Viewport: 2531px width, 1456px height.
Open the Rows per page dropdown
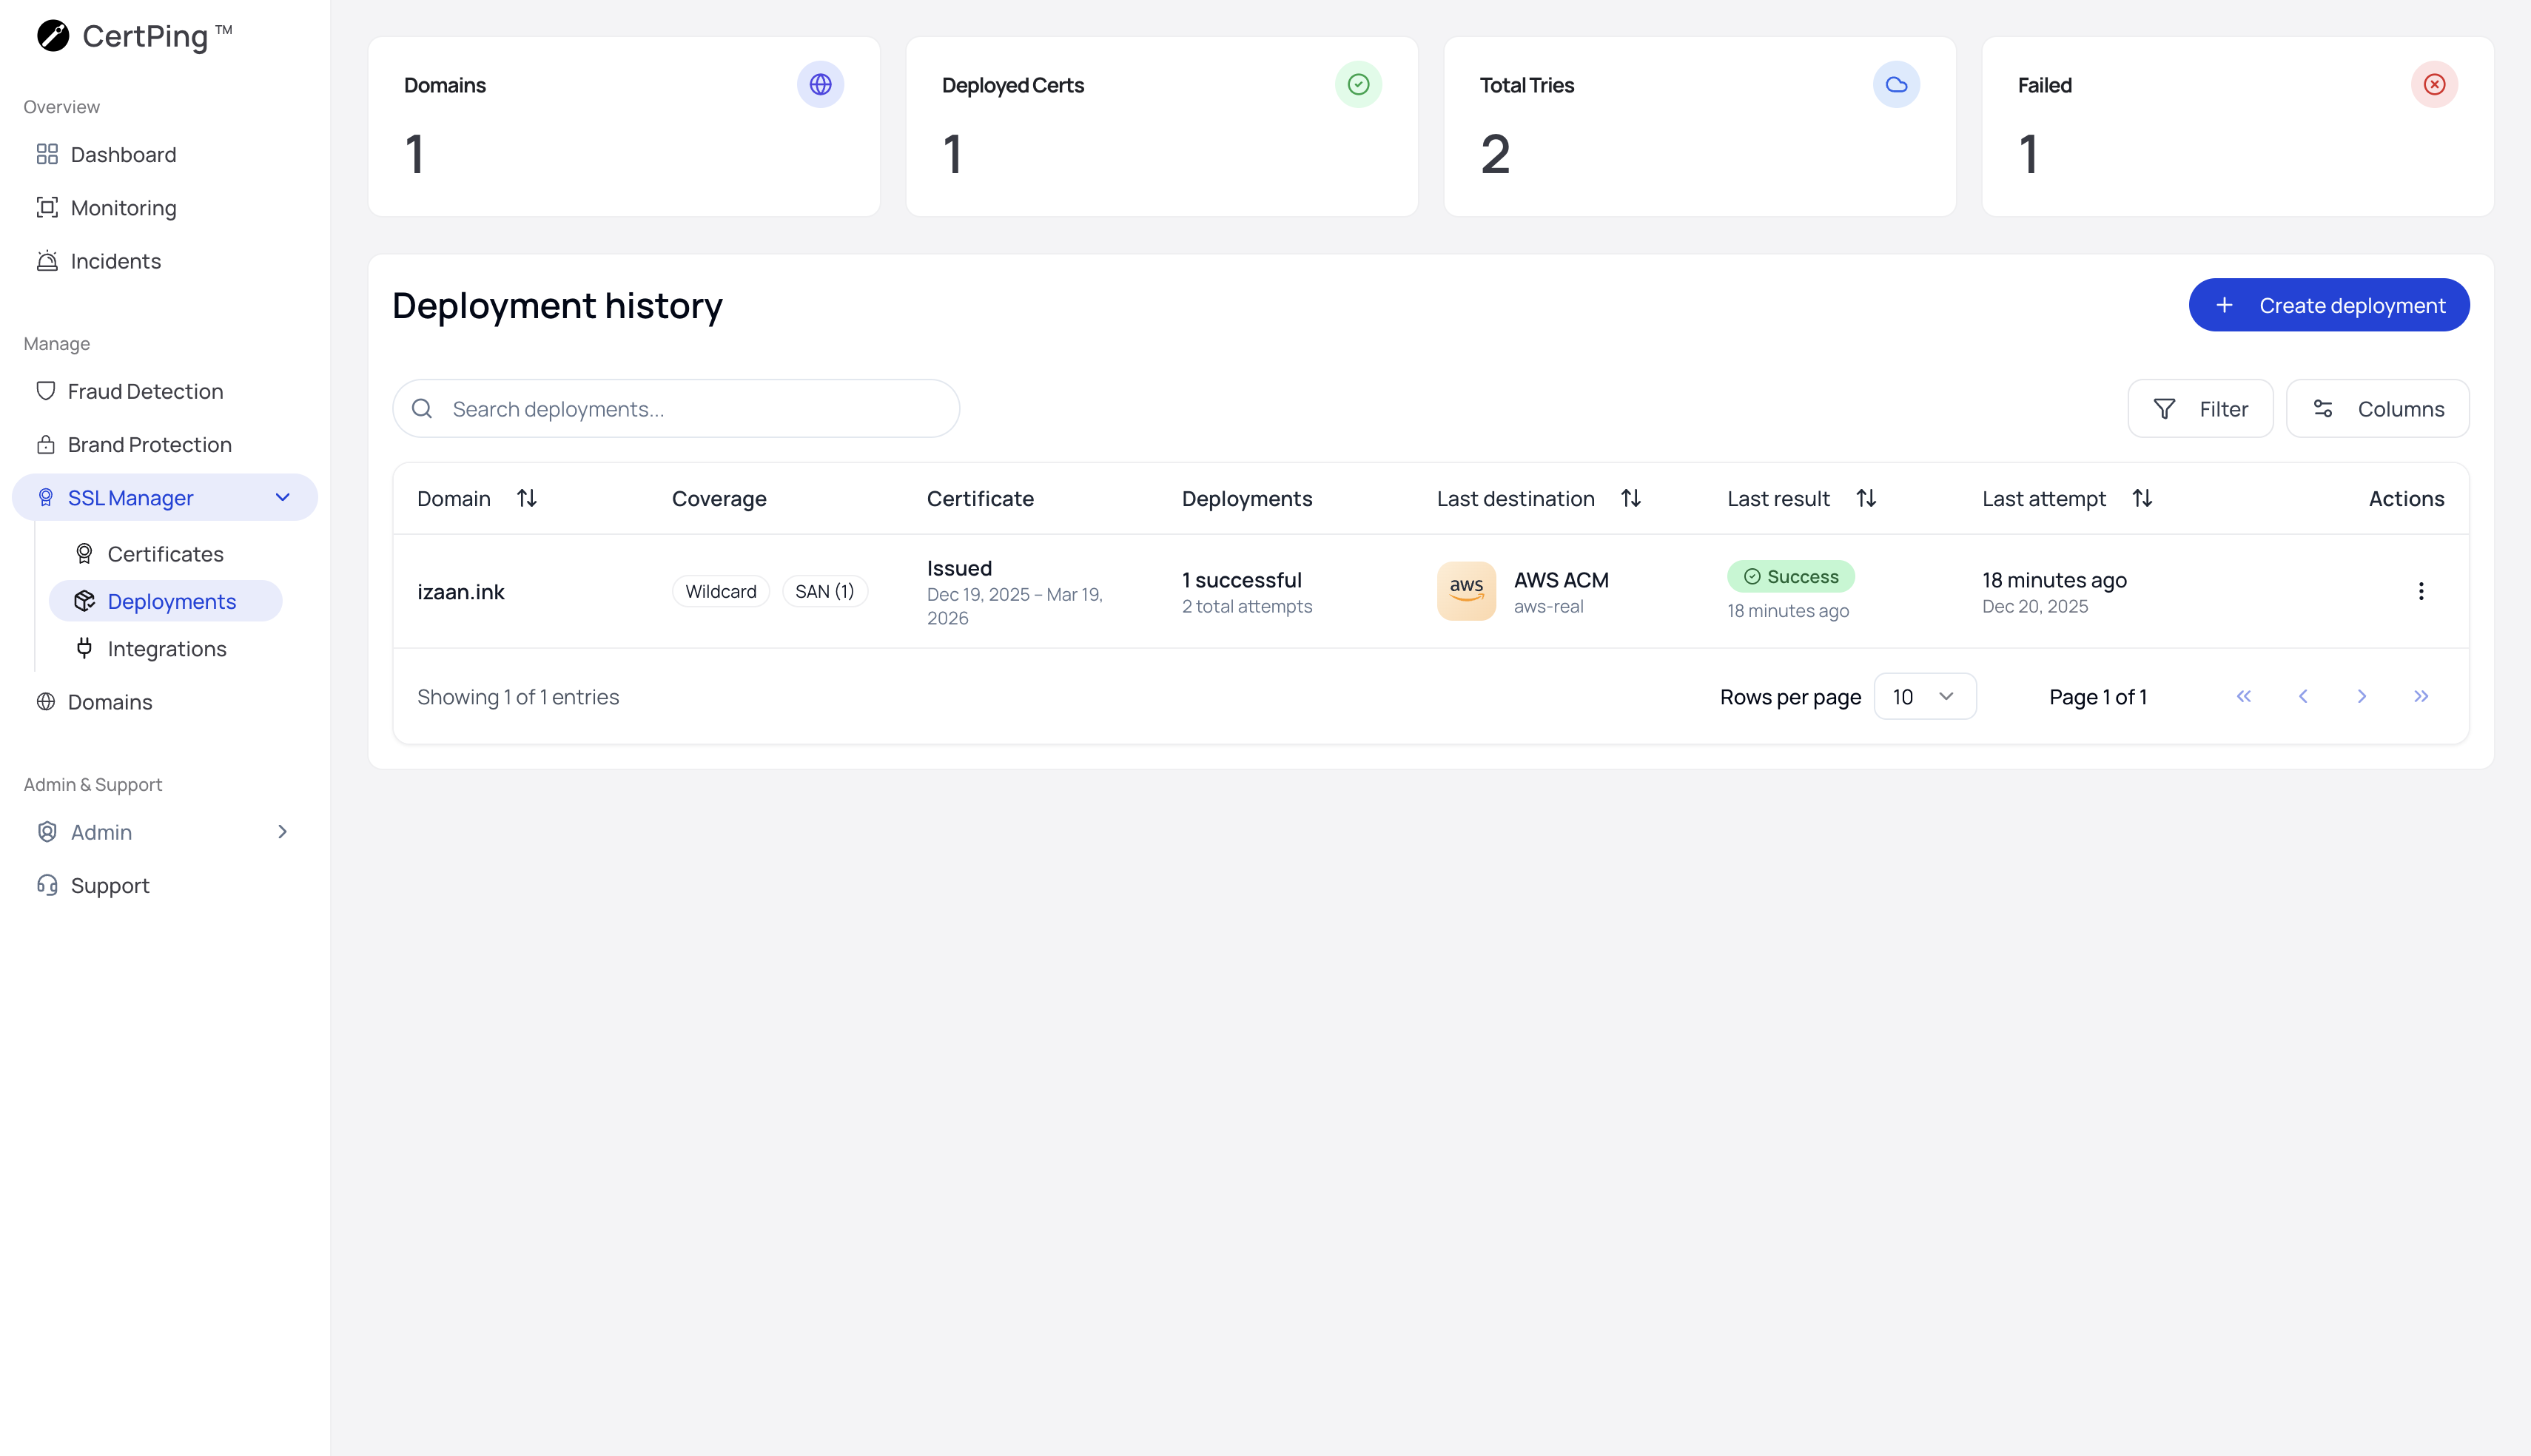pyautogui.click(x=1924, y=697)
